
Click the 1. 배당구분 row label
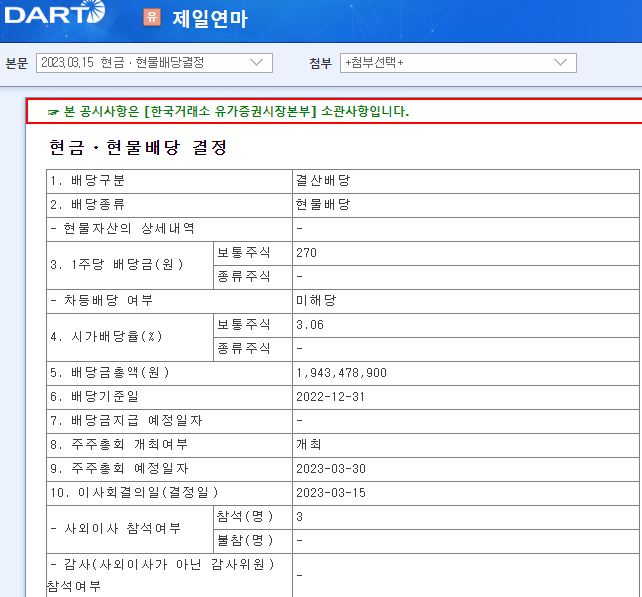click(88, 181)
